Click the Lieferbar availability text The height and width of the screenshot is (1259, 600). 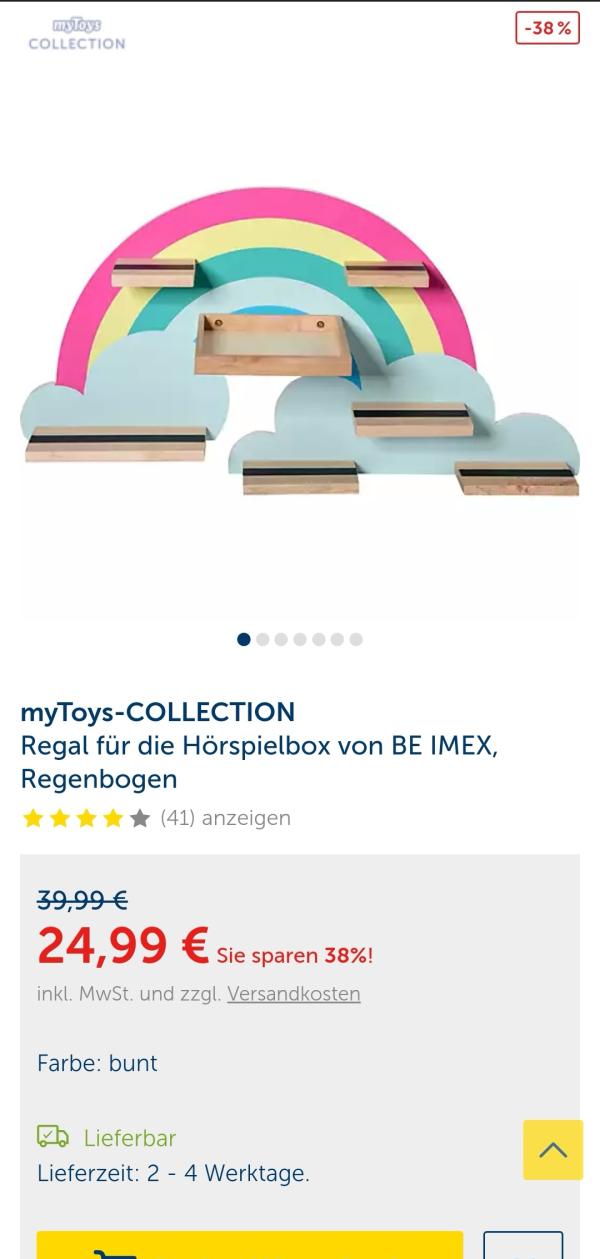coord(130,1138)
